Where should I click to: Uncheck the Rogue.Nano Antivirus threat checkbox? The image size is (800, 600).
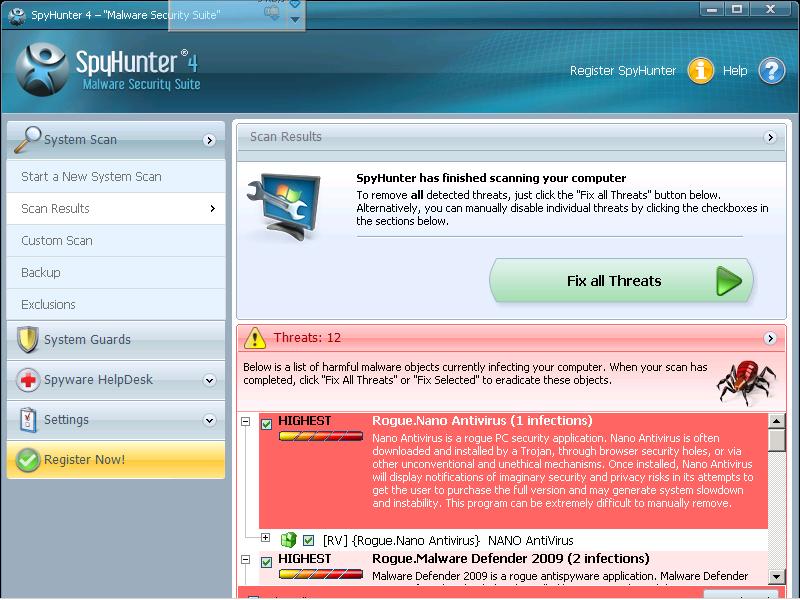(266, 424)
